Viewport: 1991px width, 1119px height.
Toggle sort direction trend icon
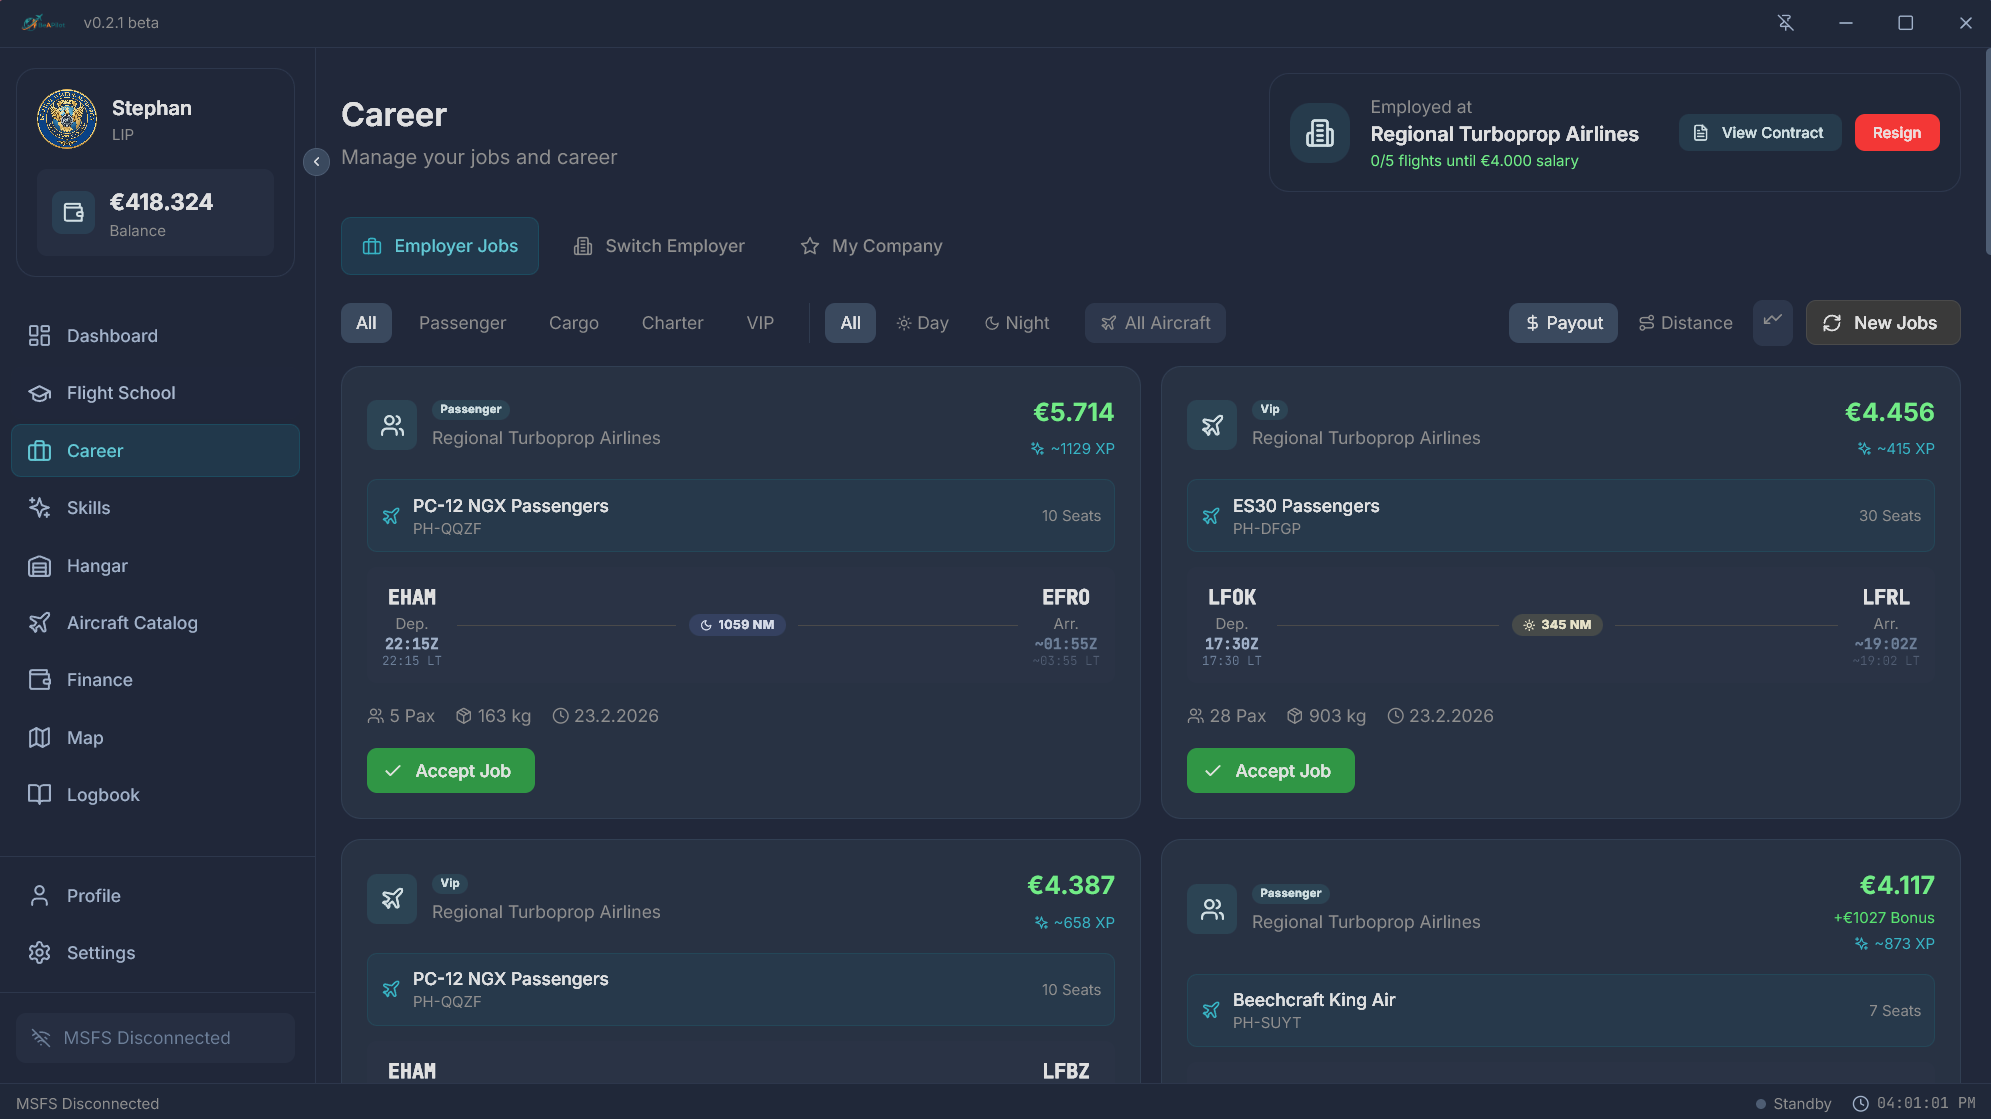pyautogui.click(x=1772, y=322)
